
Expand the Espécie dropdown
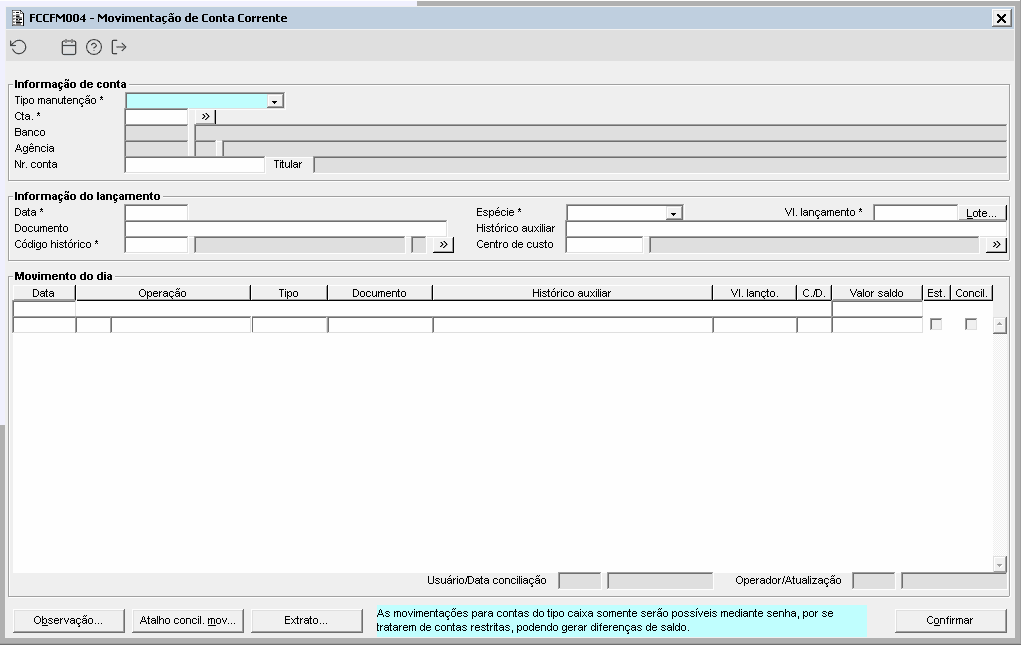(x=674, y=213)
